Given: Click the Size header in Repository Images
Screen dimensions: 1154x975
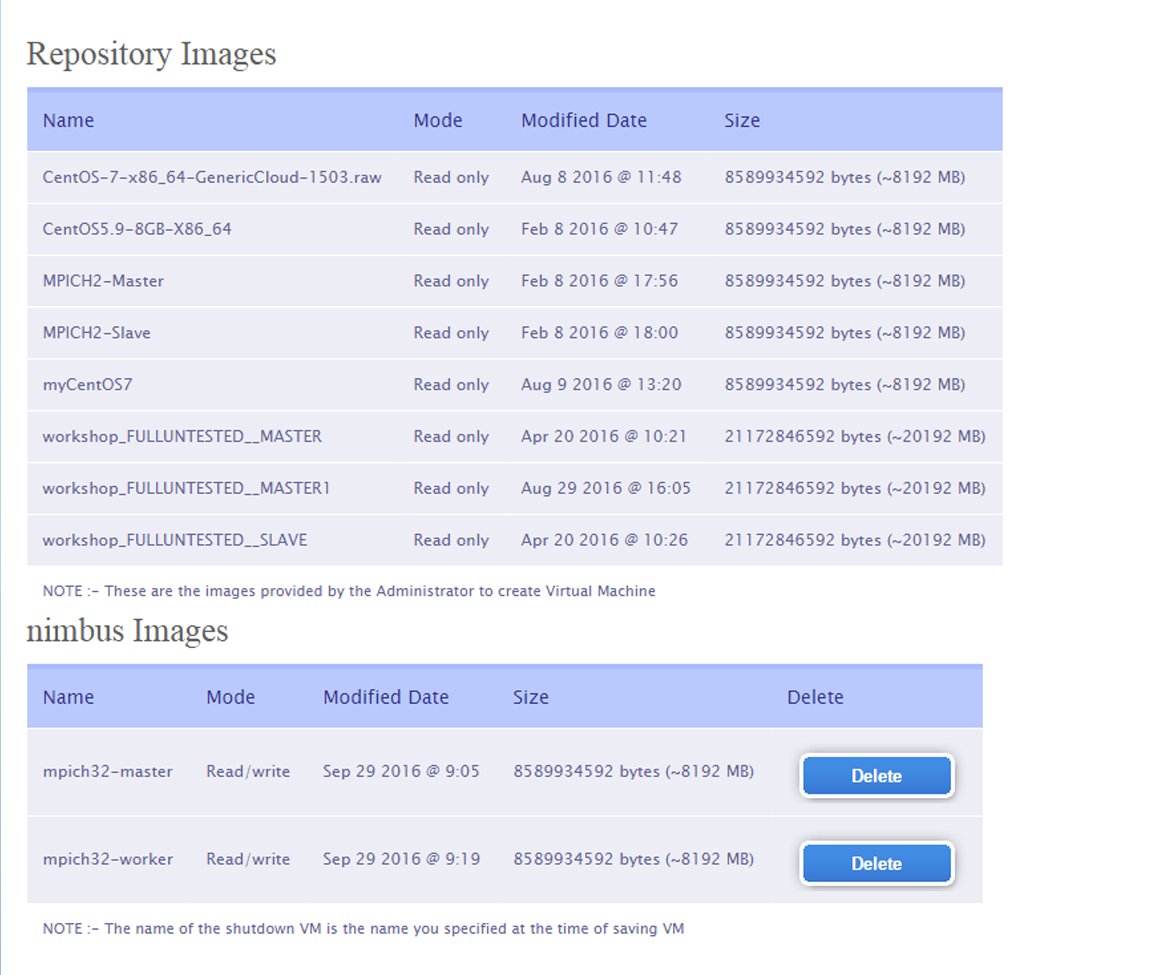Looking at the screenshot, I should 741,121.
